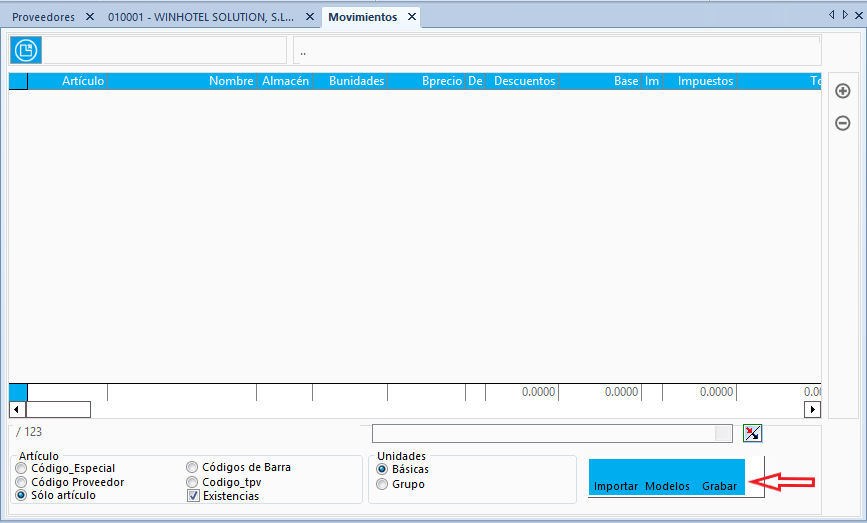This screenshot has height=523, width=867.
Task: Close the Proveedores tab
Action: [x=90, y=17]
